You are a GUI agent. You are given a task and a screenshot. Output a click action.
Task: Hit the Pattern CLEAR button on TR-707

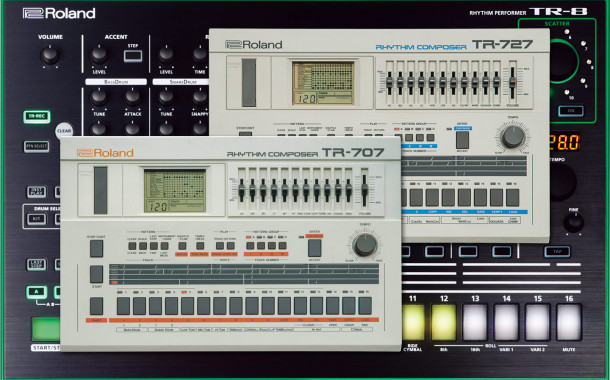pyautogui.click(x=132, y=246)
